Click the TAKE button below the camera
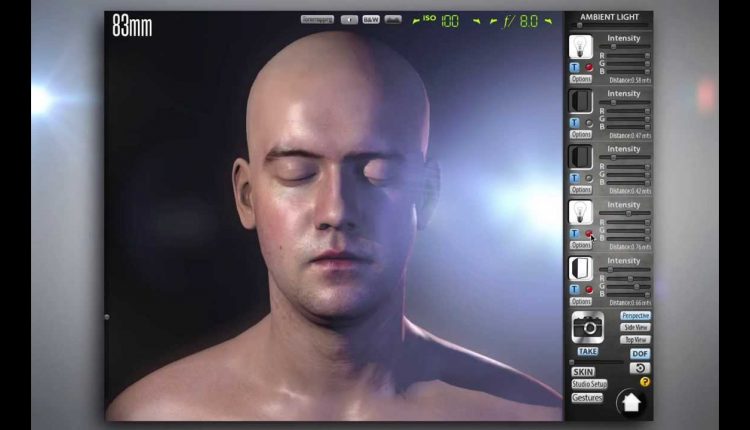The width and height of the screenshot is (750, 430). click(588, 352)
